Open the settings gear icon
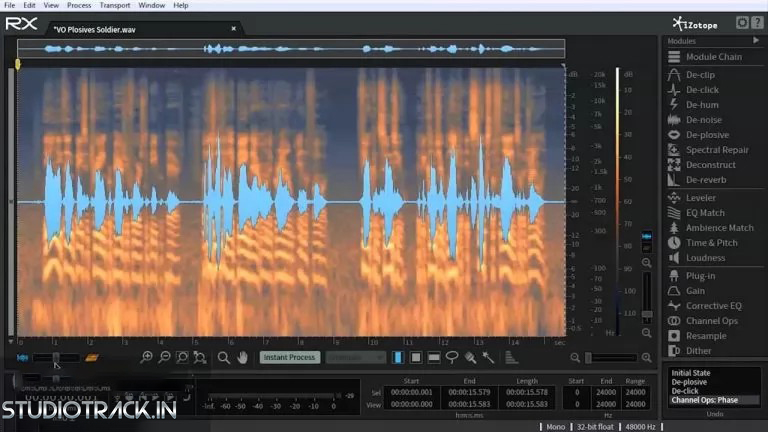The width and height of the screenshot is (768, 432). point(742,23)
